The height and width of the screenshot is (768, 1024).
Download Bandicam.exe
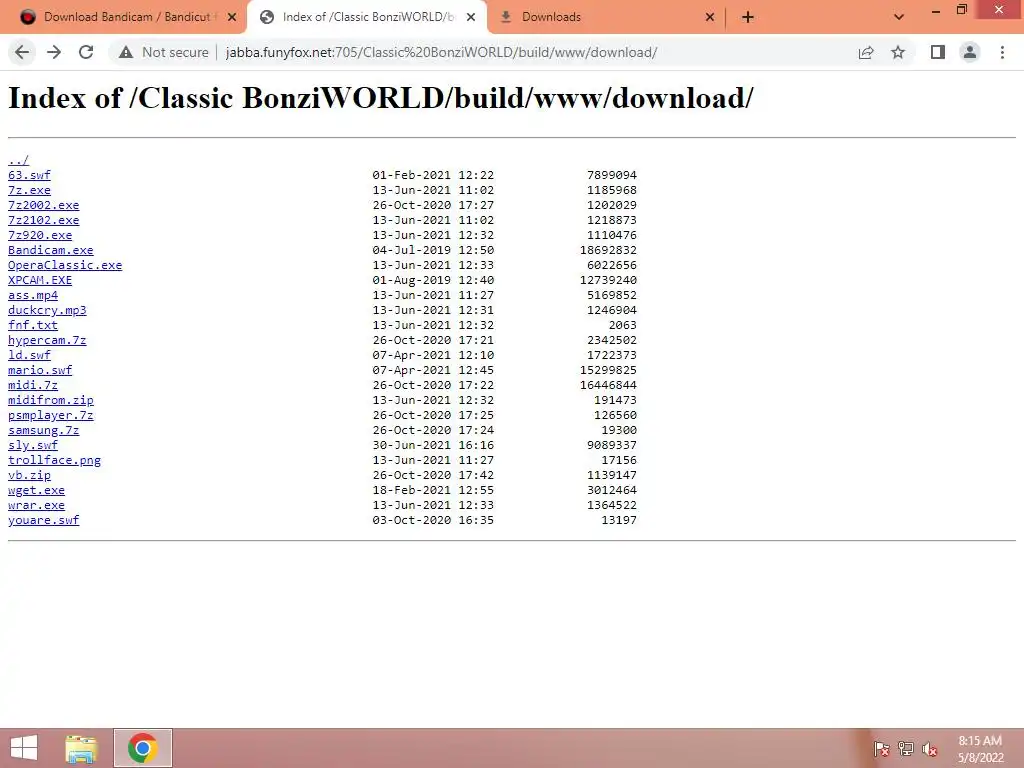[x=51, y=250]
